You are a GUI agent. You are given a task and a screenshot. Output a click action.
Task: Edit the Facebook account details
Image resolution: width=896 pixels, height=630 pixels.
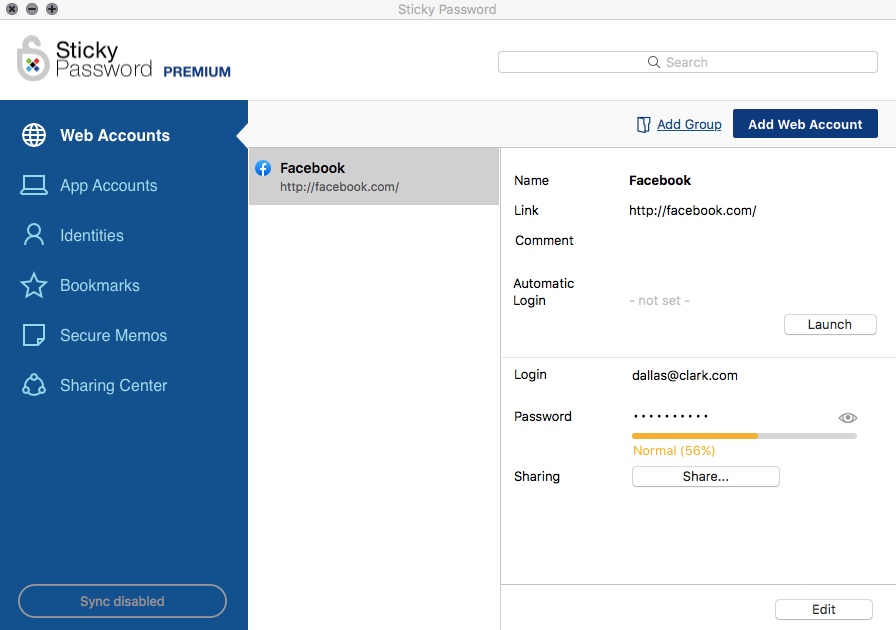pyautogui.click(x=823, y=609)
